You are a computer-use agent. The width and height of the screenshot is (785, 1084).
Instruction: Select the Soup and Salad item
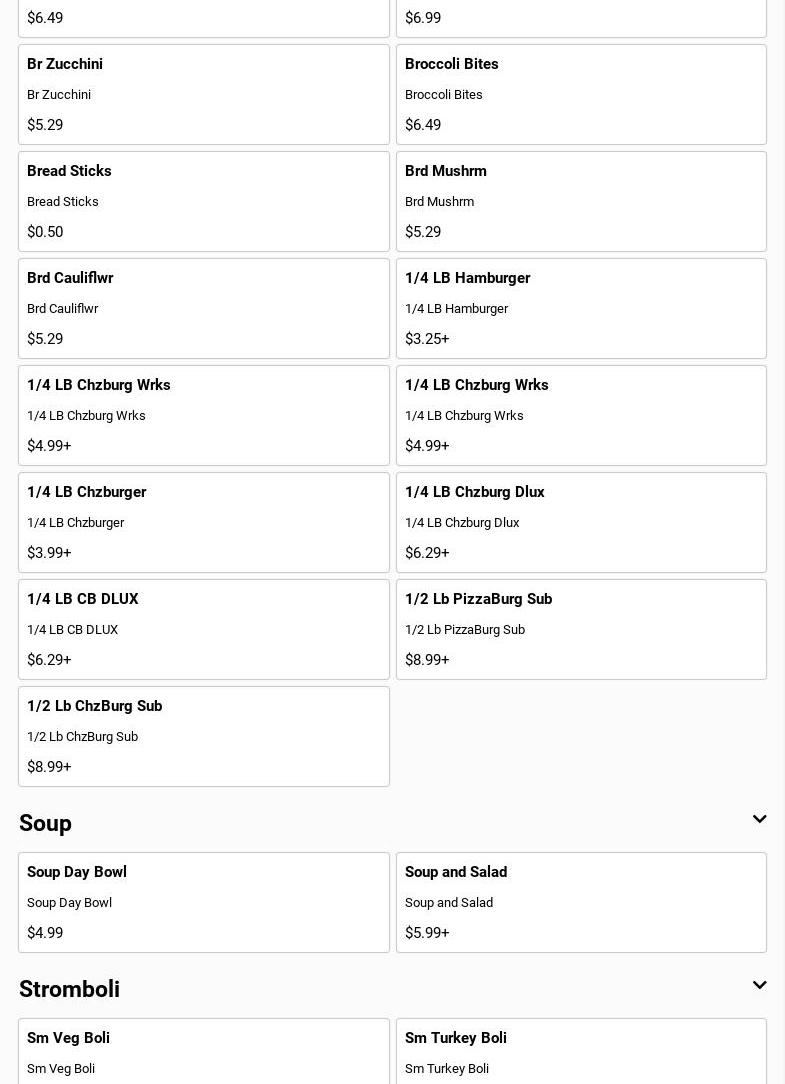pyautogui.click(x=581, y=902)
